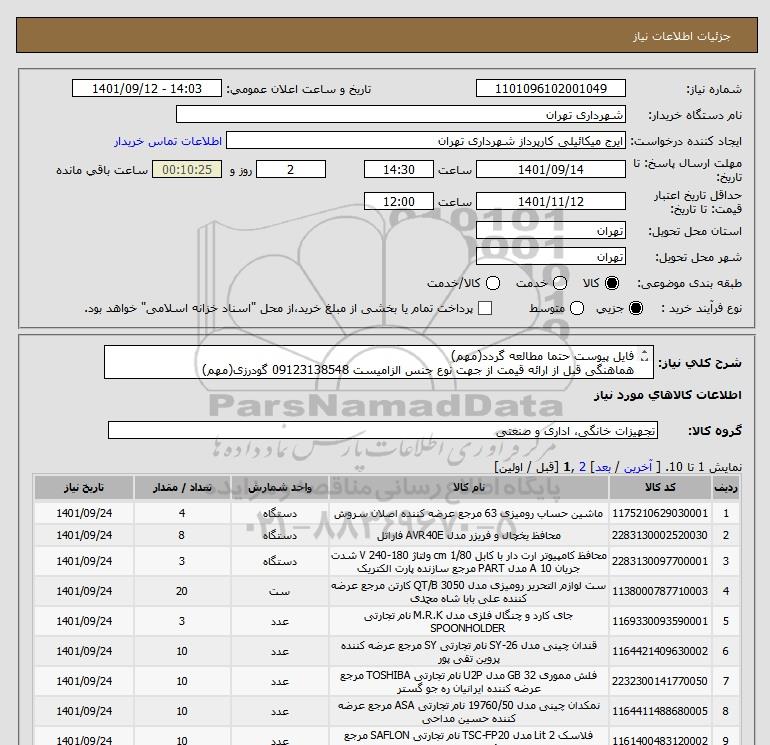The image size is (770, 745).
Task: Click the unit ست in row 4
Action: pos(279,592)
